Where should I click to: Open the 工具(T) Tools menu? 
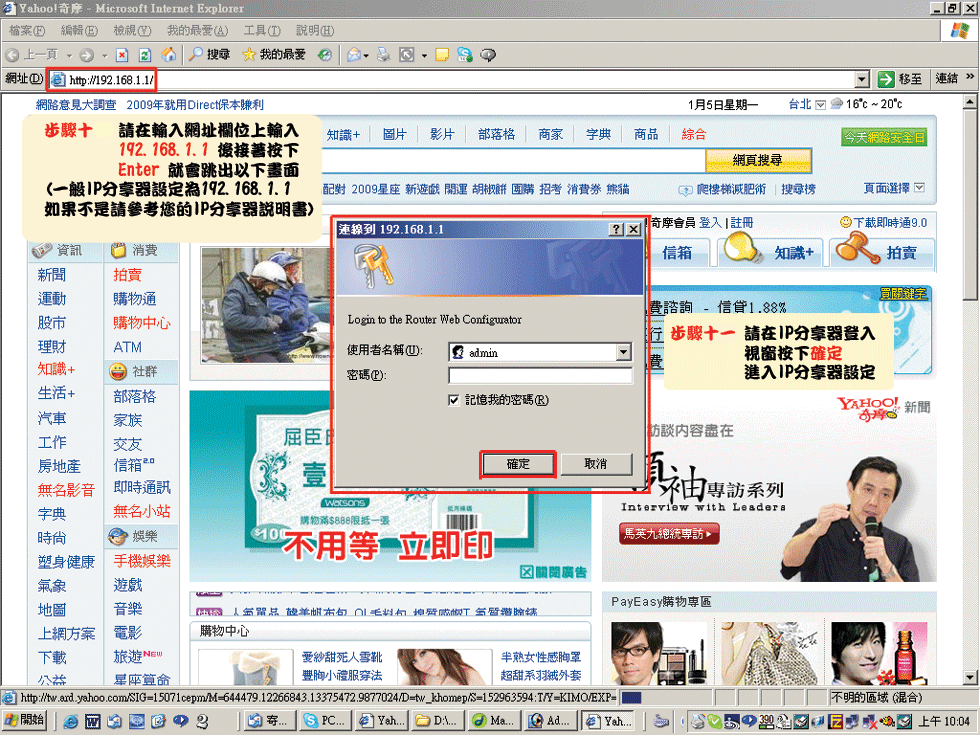point(262,30)
